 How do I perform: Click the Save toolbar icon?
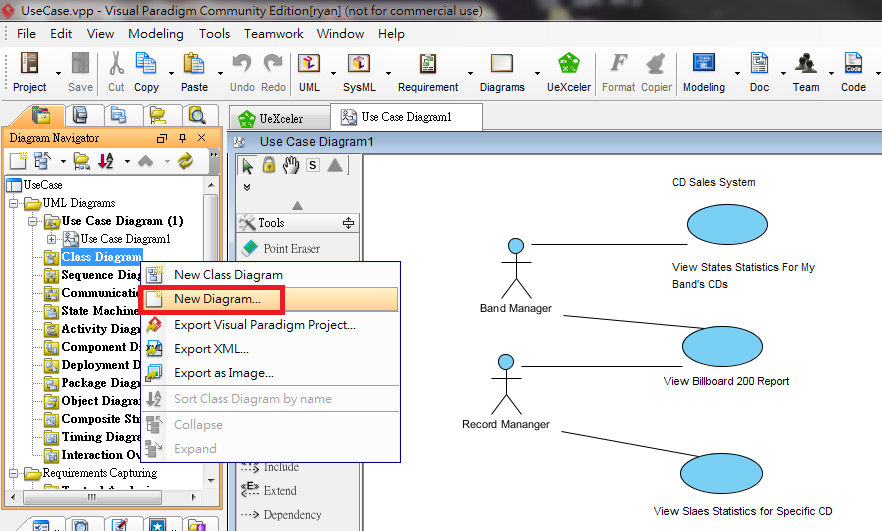[x=80, y=63]
